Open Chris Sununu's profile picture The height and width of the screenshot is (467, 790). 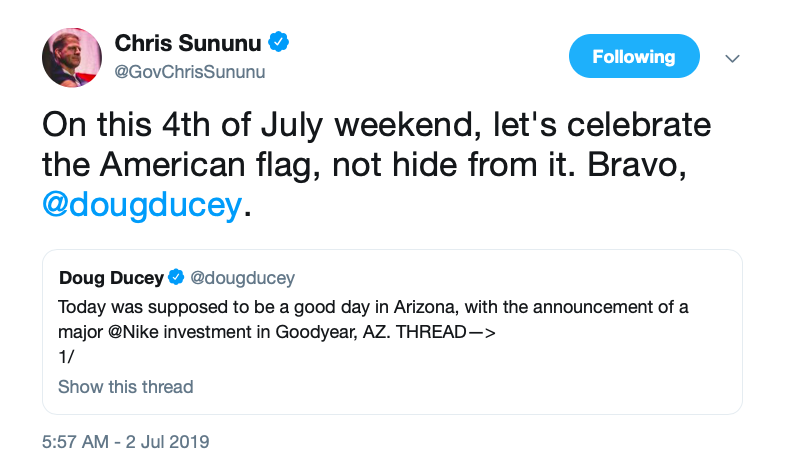click(72, 57)
